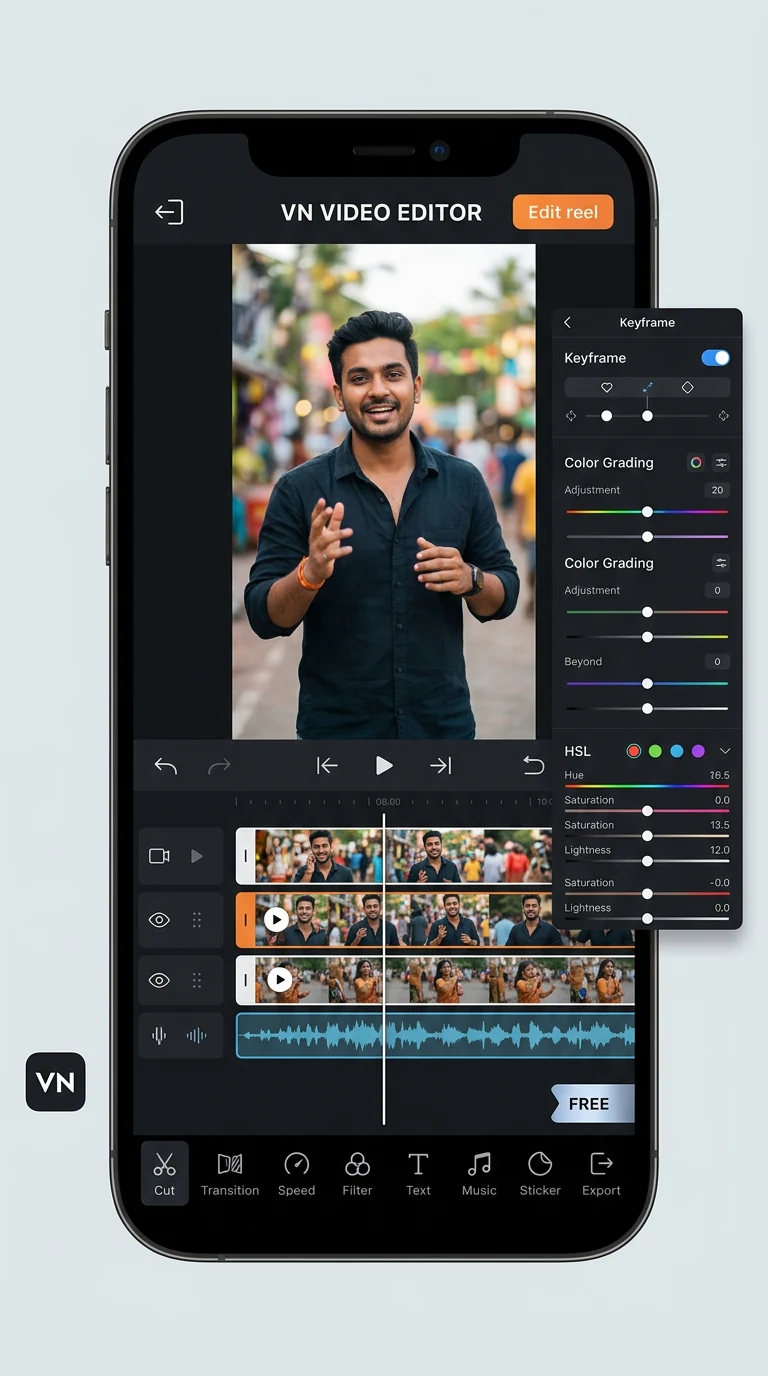This screenshot has height=1376, width=768.
Task: Click on the HSL Hue rainbow slider
Action: 647,786
